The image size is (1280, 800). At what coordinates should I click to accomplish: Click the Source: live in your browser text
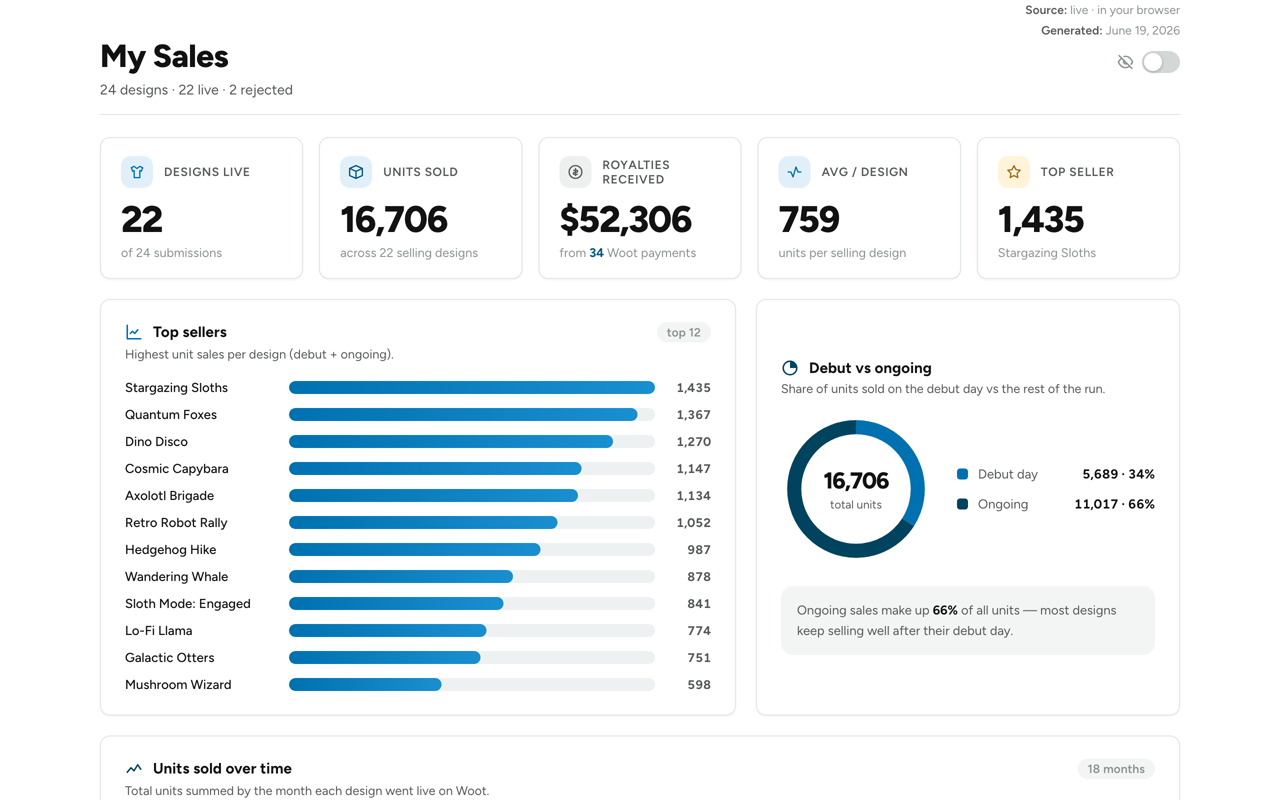(x=1102, y=10)
